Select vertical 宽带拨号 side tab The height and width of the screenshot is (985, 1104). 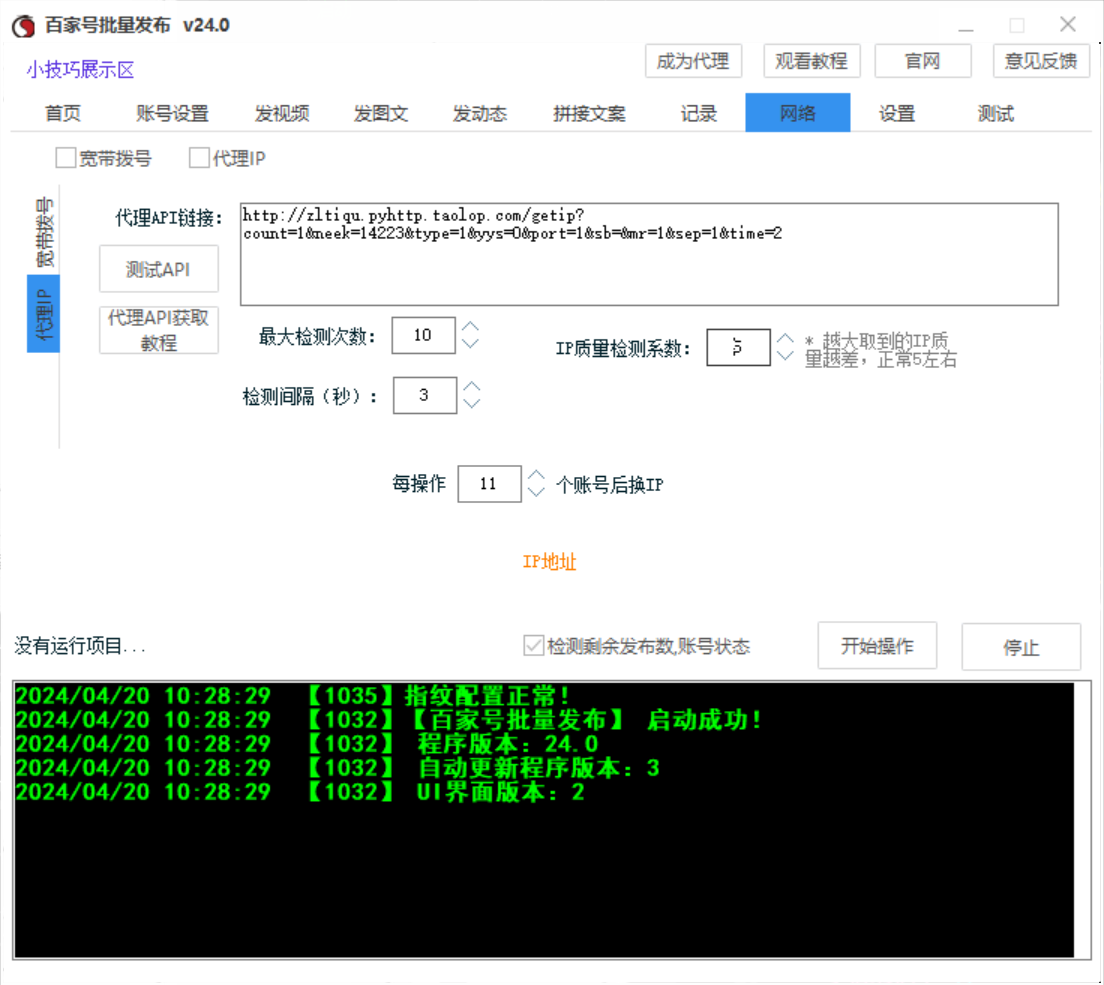(44, 232)
